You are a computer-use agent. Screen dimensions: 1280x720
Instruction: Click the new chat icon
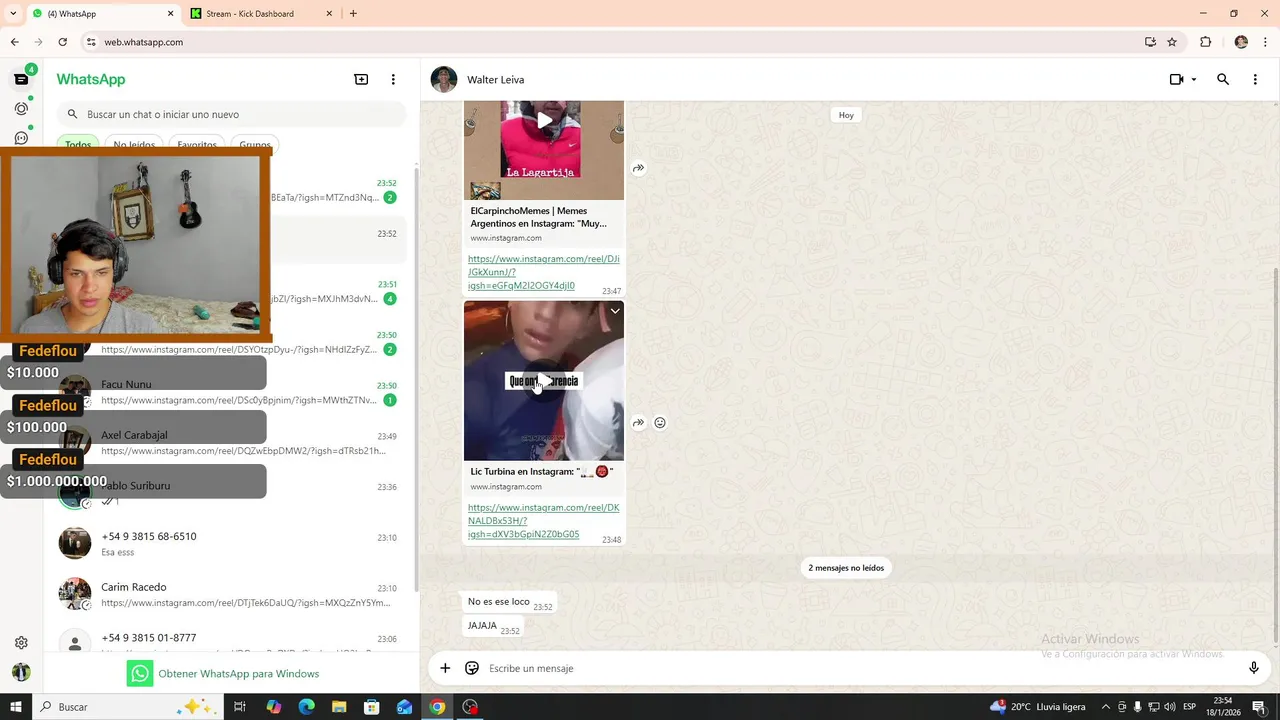tap(361, 79)
